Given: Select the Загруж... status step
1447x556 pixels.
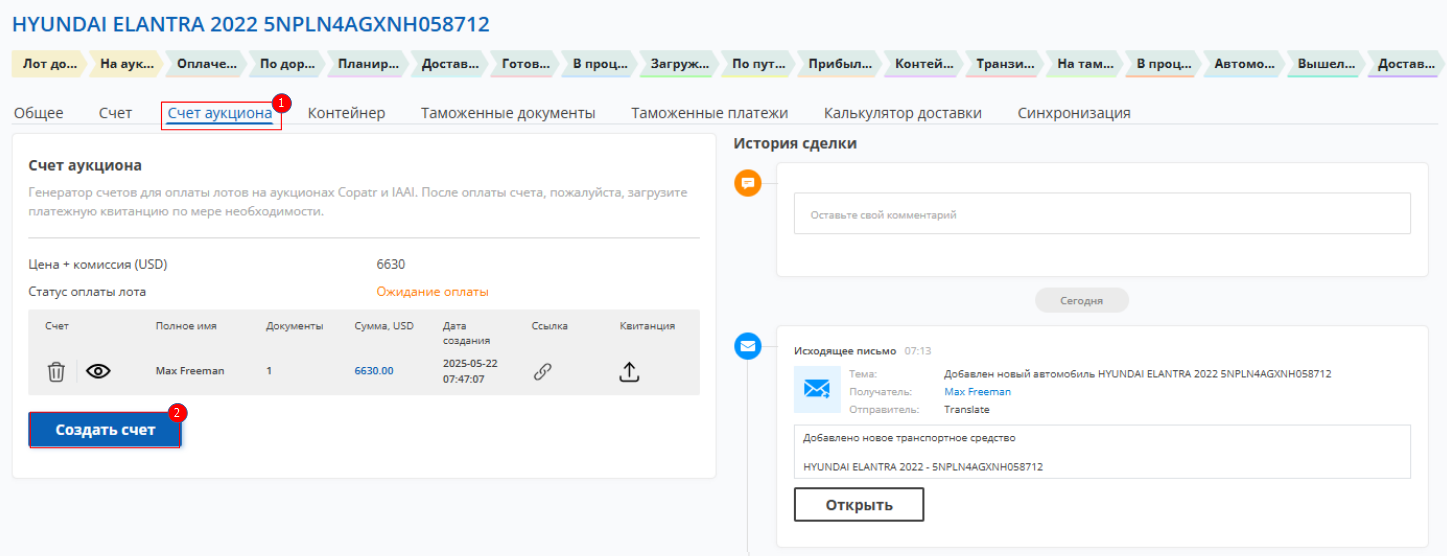Looking at the screenshot, I should (679, 64).
